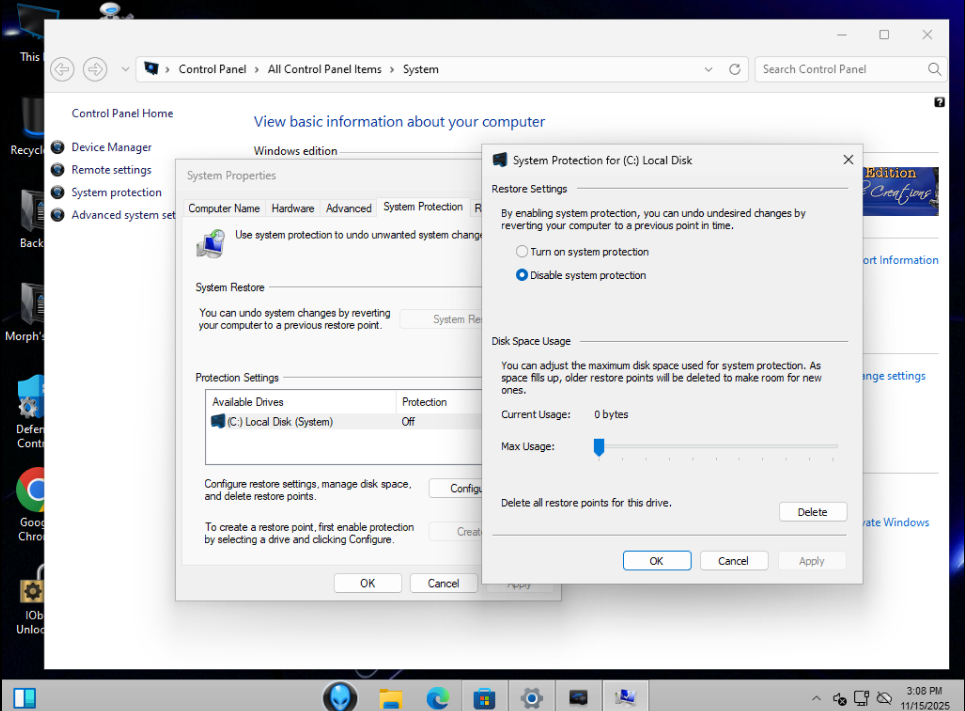Click the Device Manager shield icon
965x711 pixels.
coord(58,147)
